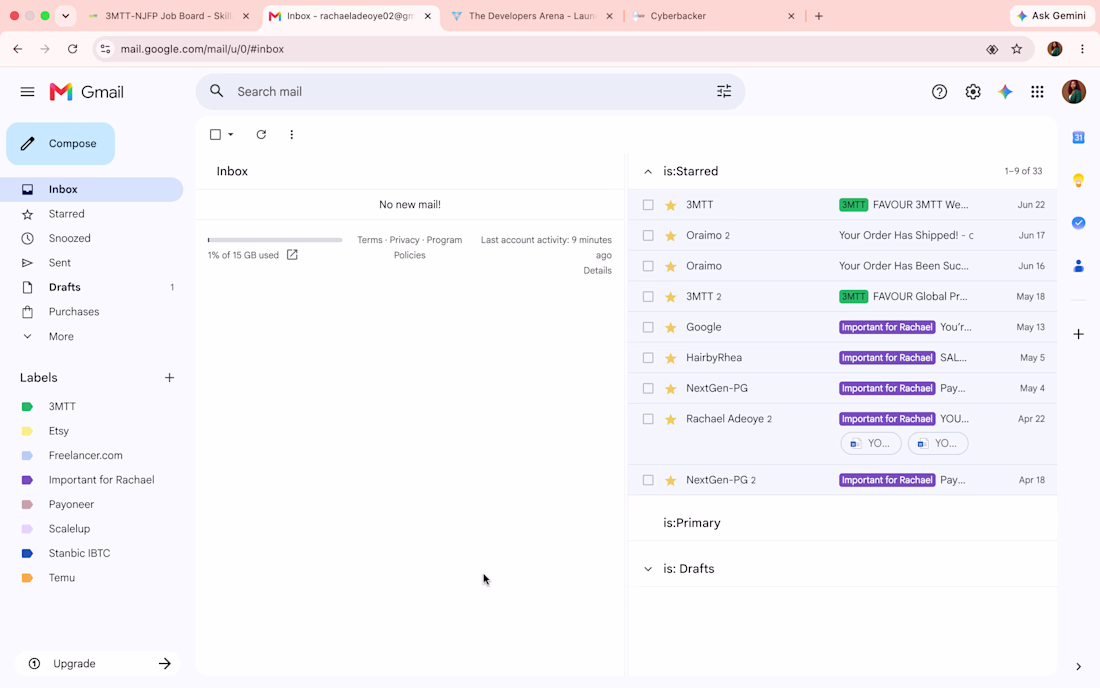Reload the browser page
Screen dimensions: 1100x688
click(x=72, y=49)
